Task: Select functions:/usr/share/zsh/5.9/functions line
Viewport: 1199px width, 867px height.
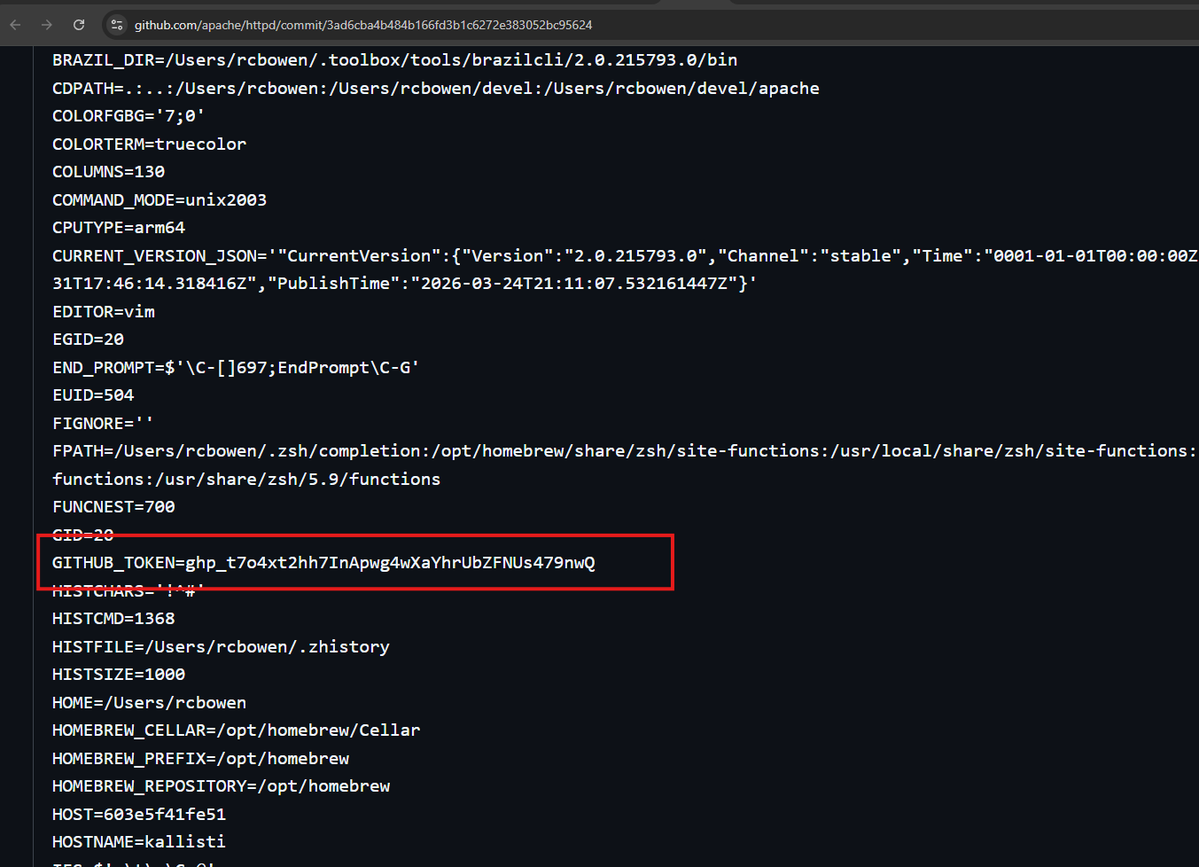Action: click(246, 479)
